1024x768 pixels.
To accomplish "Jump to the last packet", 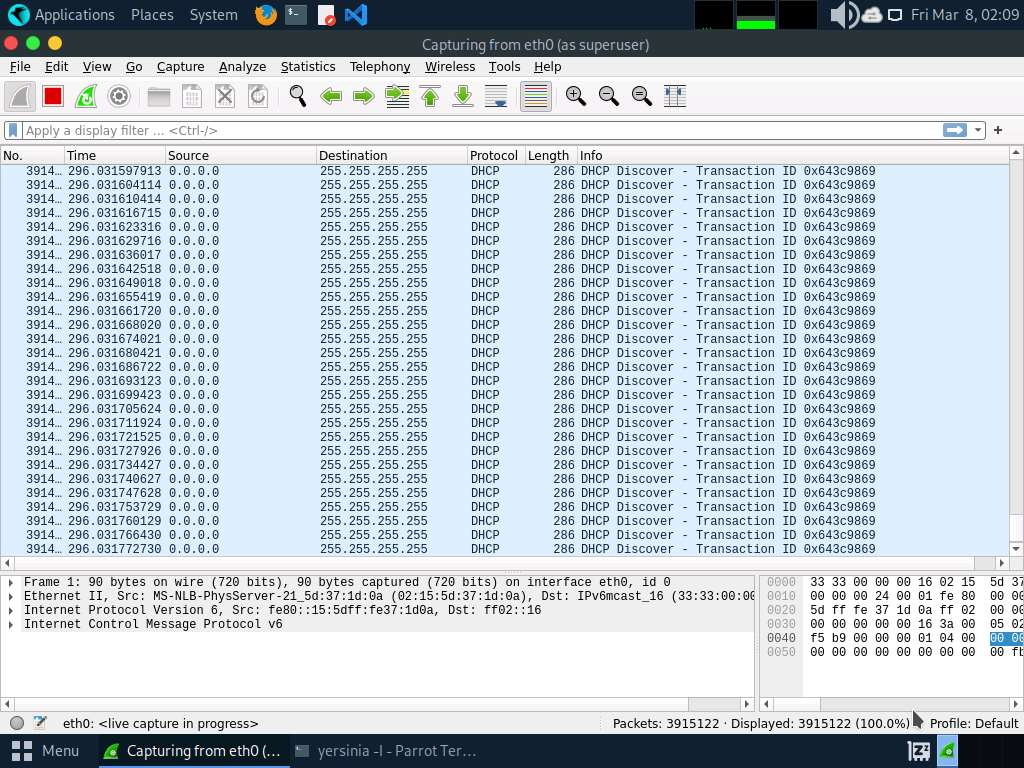I will 463,96.
